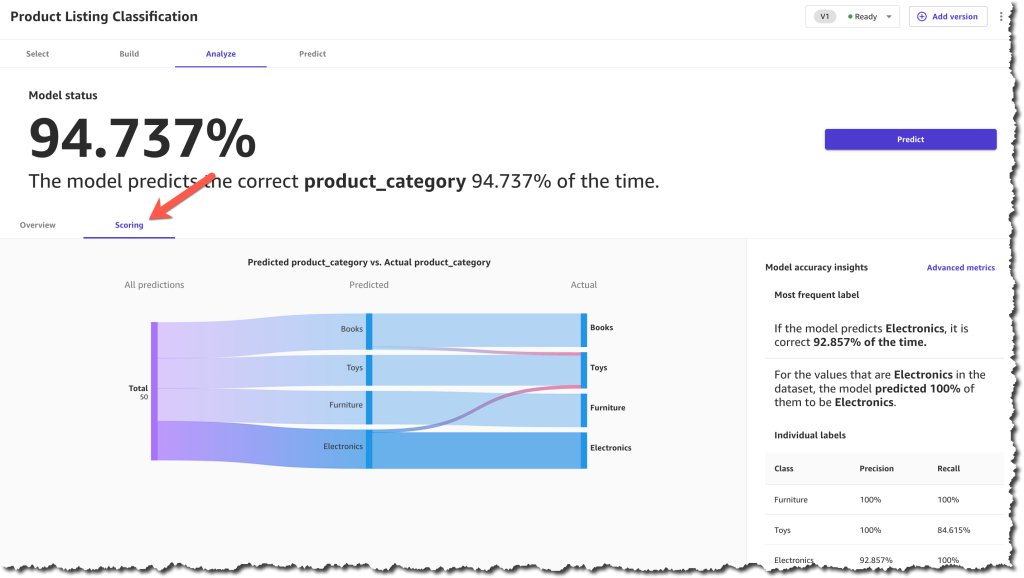Open the Advanced metrics link
1024x578 pixels.
(x=961, y=267)
